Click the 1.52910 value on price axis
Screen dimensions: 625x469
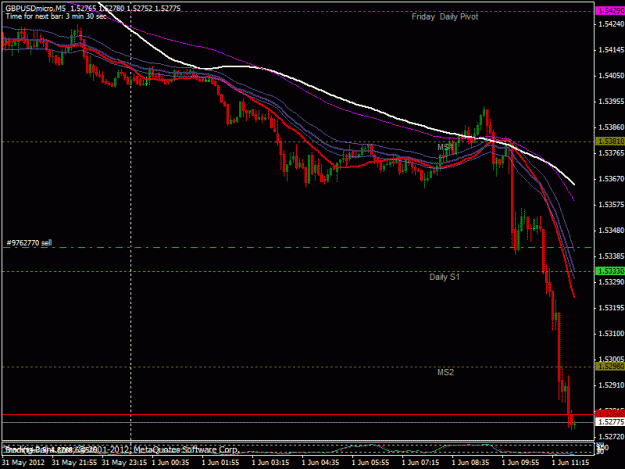611,385
